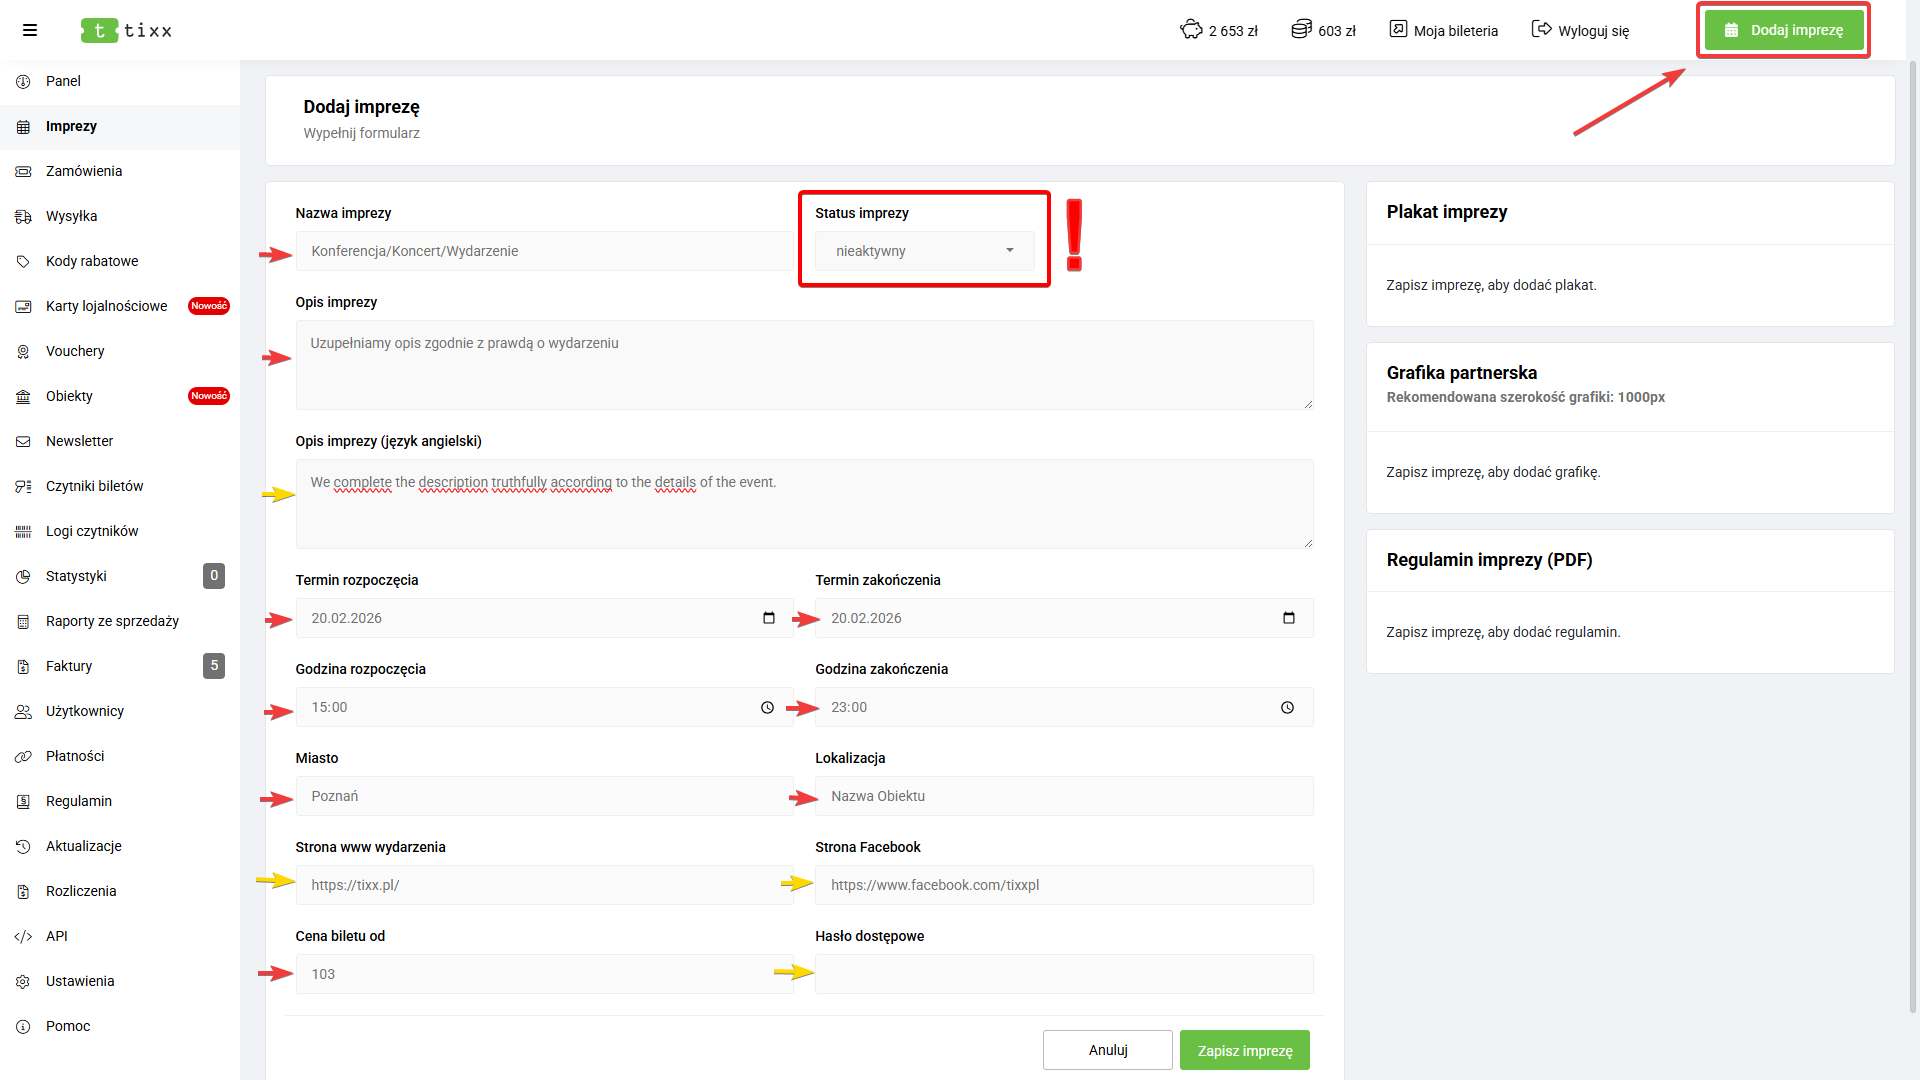Click the Hasło dostępowe input field
This screenshot has height=1080, width=1920.
tap(1063, 974)
